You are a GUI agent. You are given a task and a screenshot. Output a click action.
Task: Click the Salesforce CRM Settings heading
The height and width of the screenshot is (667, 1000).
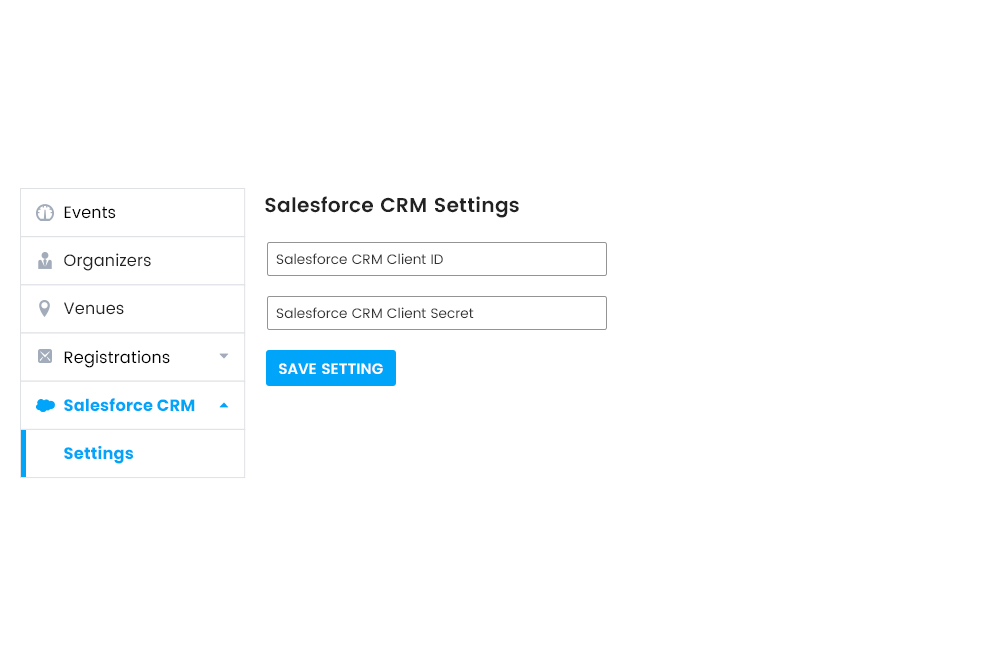[x=391, y=206]
